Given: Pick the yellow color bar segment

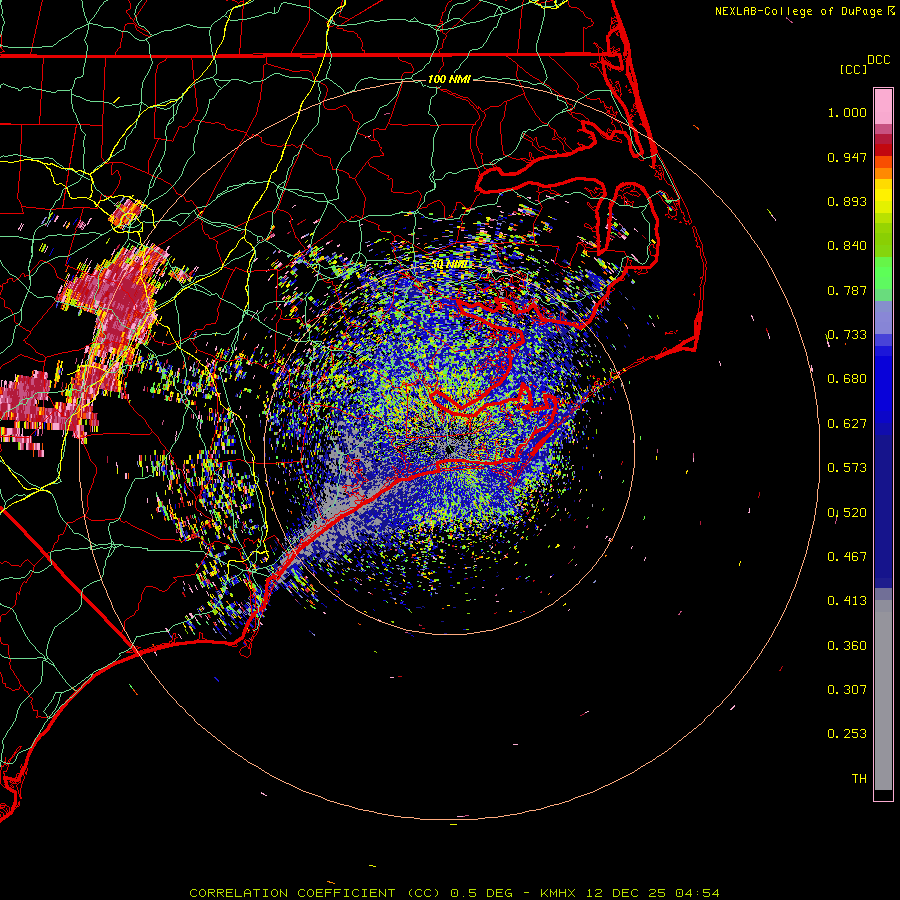Looking at the screenshot, I should tap(883, 196).
